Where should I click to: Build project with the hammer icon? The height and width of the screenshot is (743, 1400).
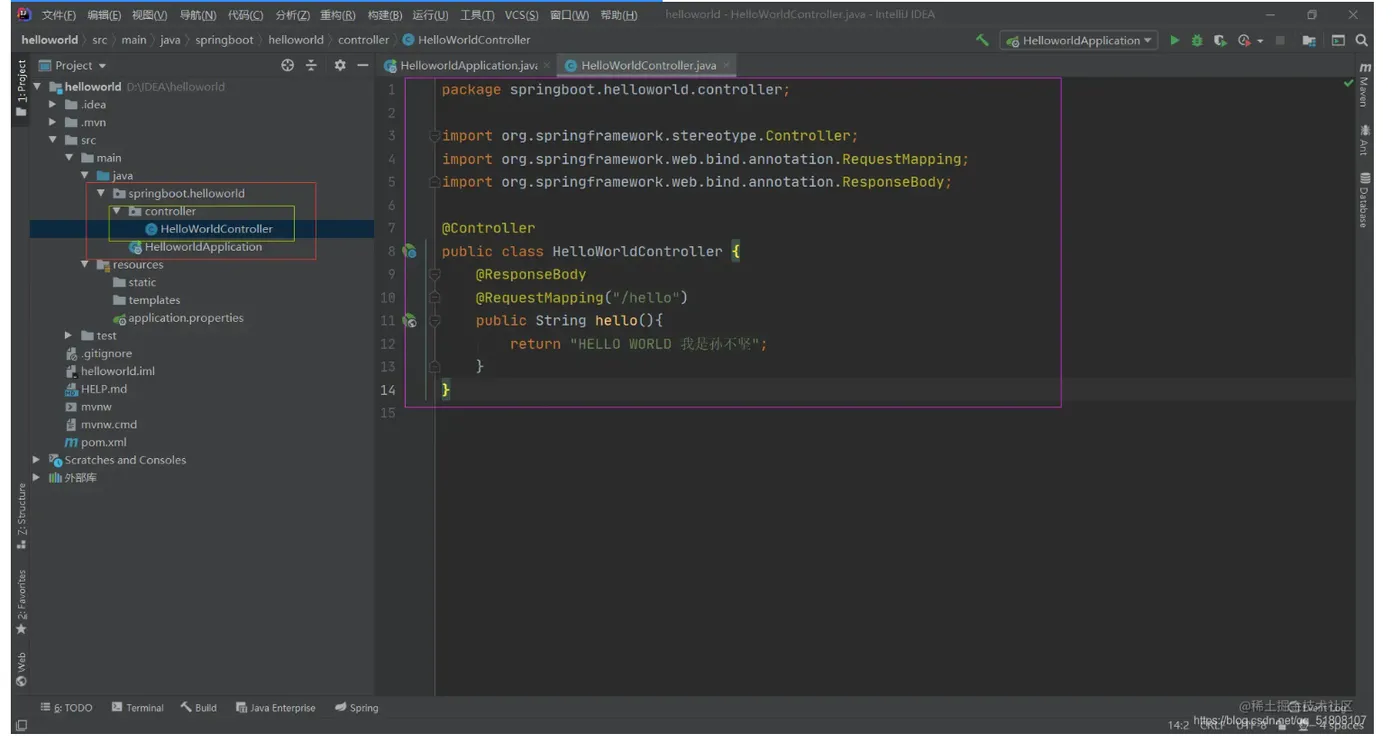pos(982,41)
